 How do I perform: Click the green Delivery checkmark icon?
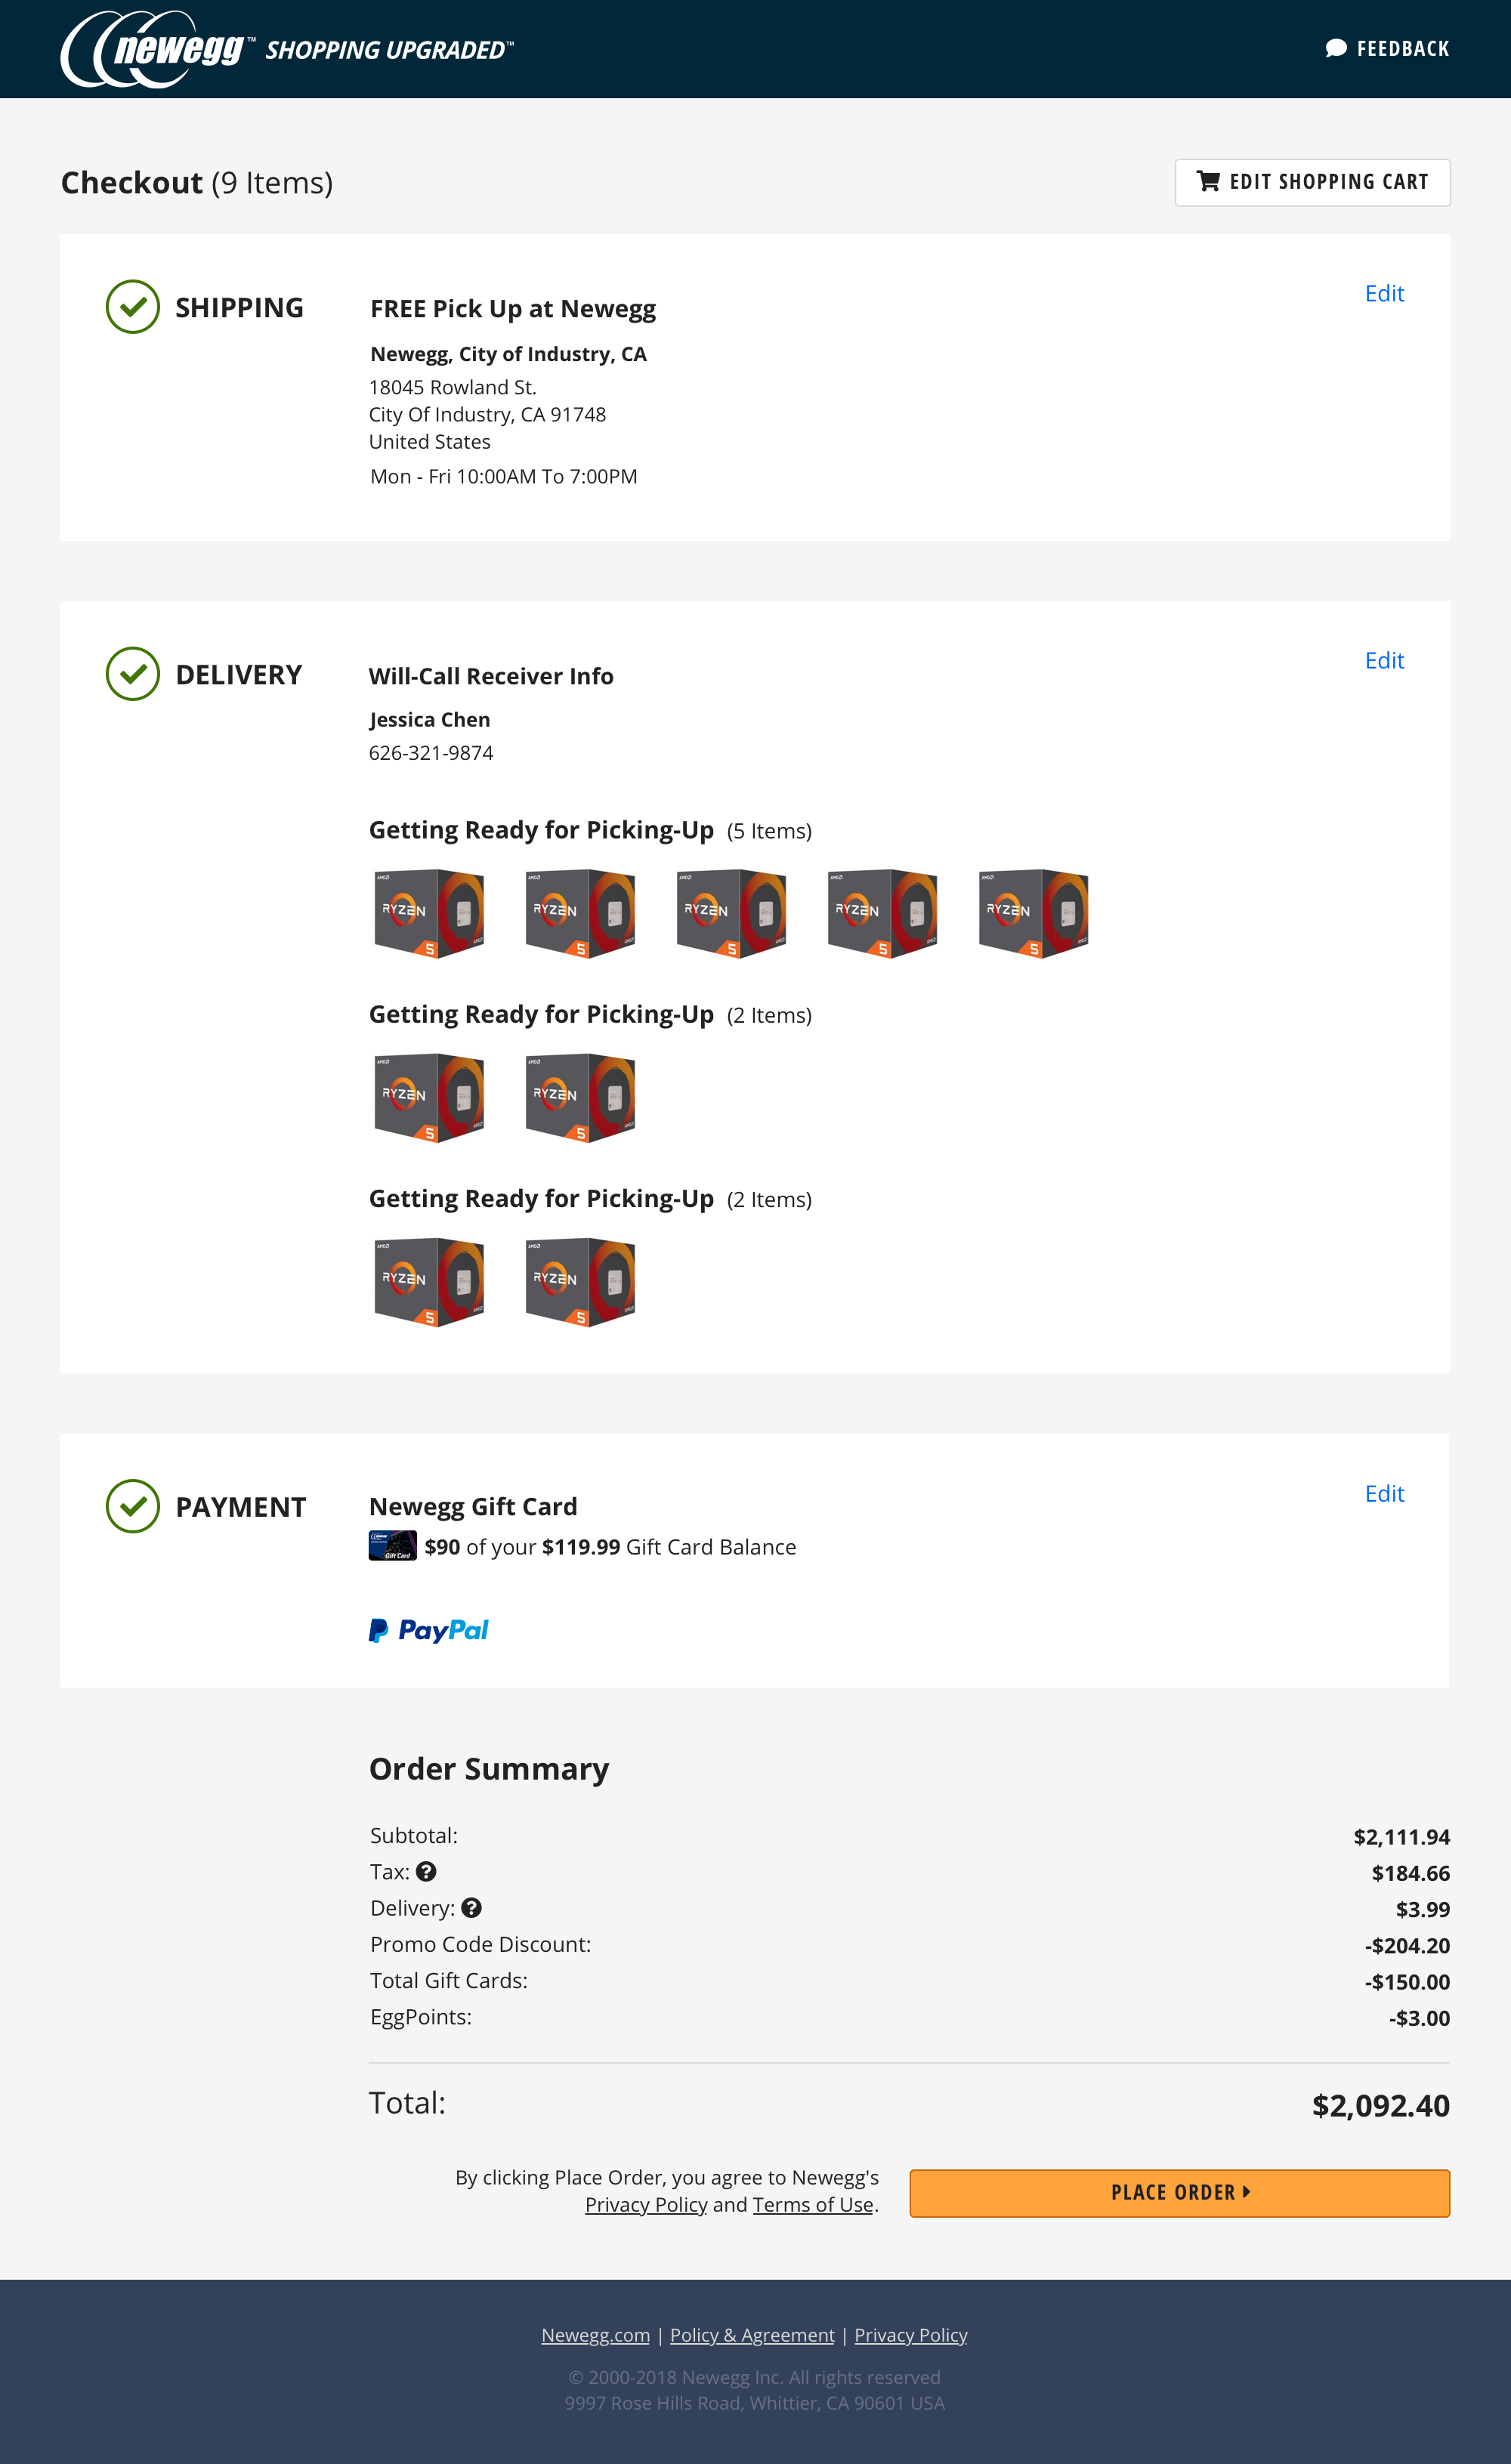(133, 674)
